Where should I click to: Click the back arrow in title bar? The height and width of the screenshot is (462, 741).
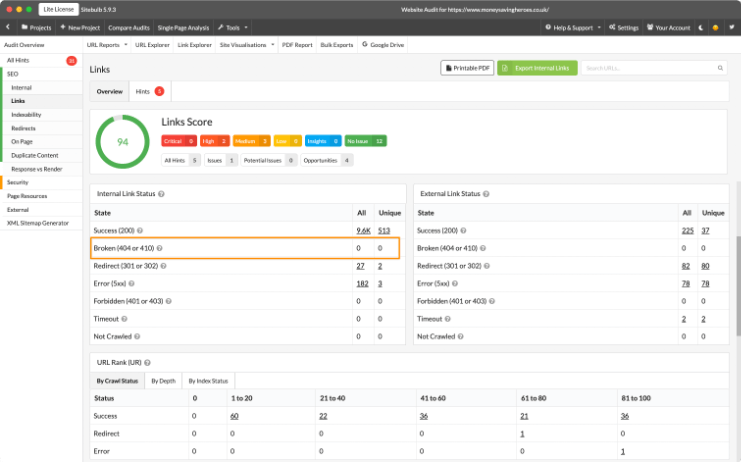[11, 28]
